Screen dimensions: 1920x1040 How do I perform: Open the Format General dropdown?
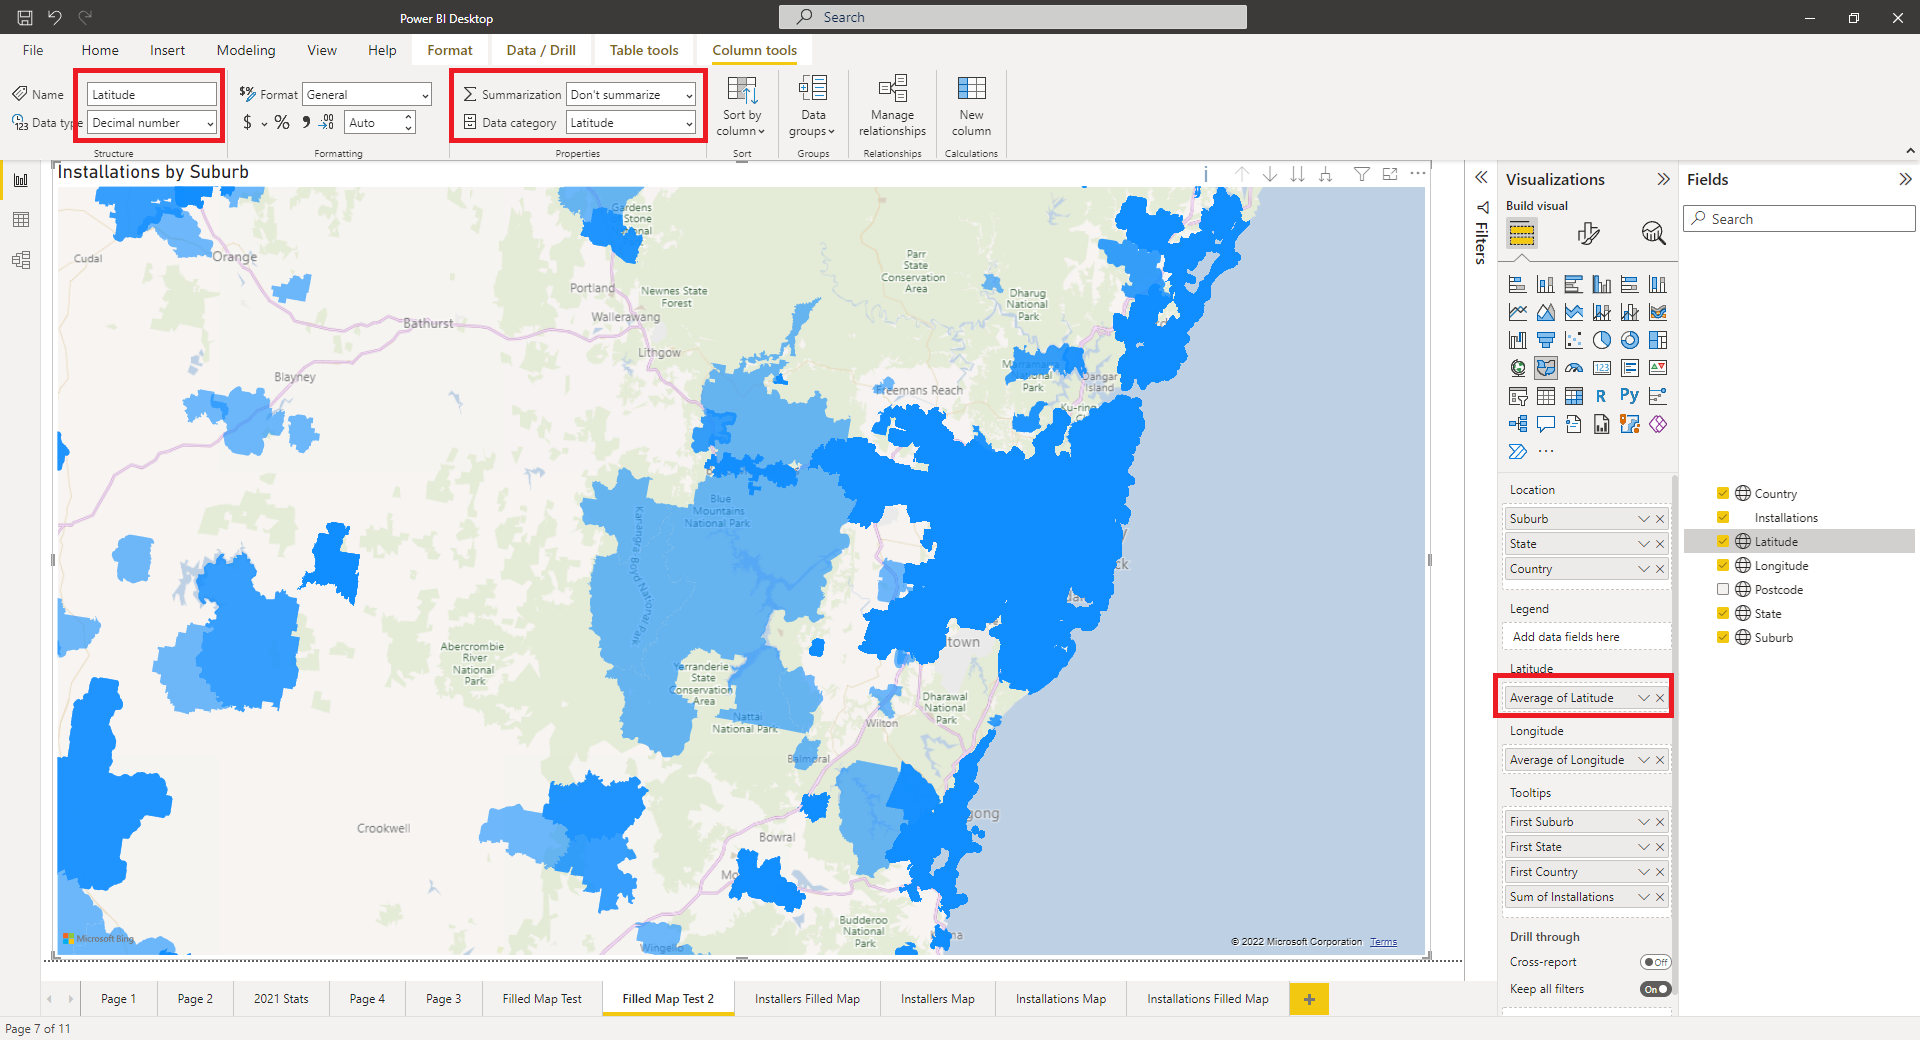tap(367, 94)
